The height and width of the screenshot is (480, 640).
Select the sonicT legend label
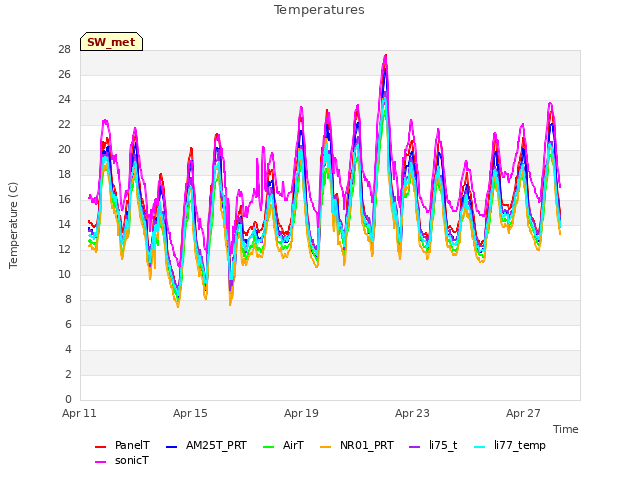(132, 460)
